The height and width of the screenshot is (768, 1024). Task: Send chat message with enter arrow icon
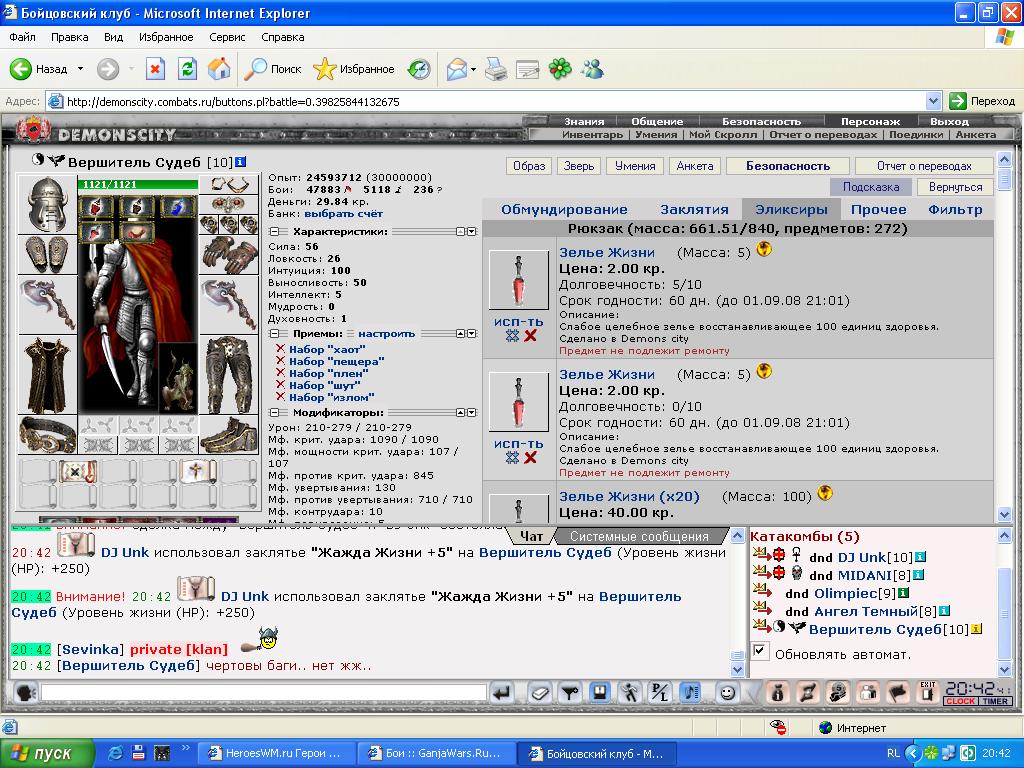coord(502,692)
